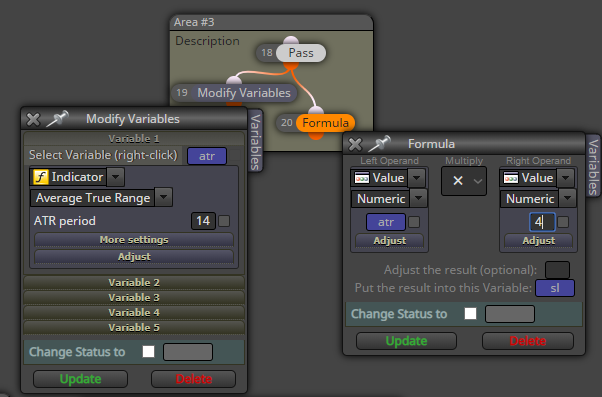This screenshot has height=397, width=602.
Task: Expand the Variable 3 section
Action: pyautogui.click(x=134, y=298)
